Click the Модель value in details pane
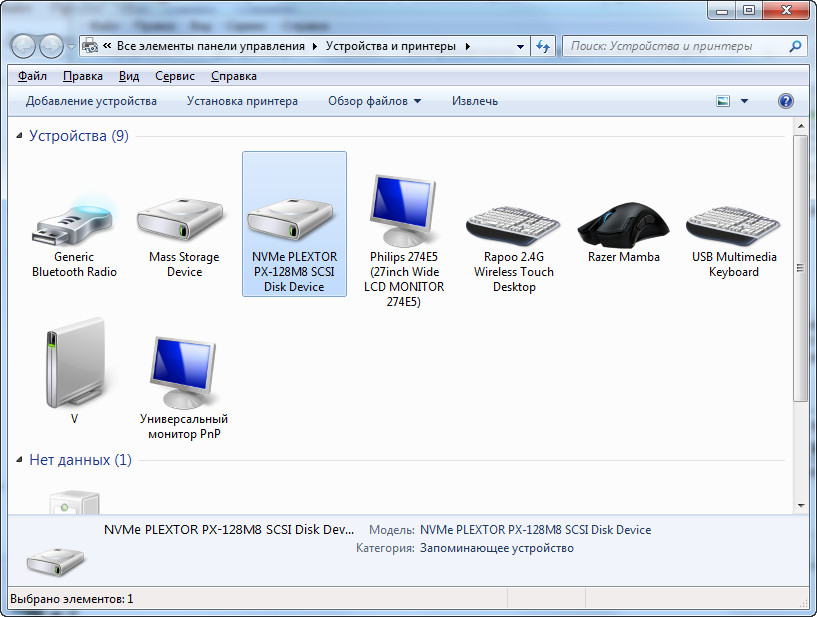The width and height of the screenshot is (817, 617). 536,530
